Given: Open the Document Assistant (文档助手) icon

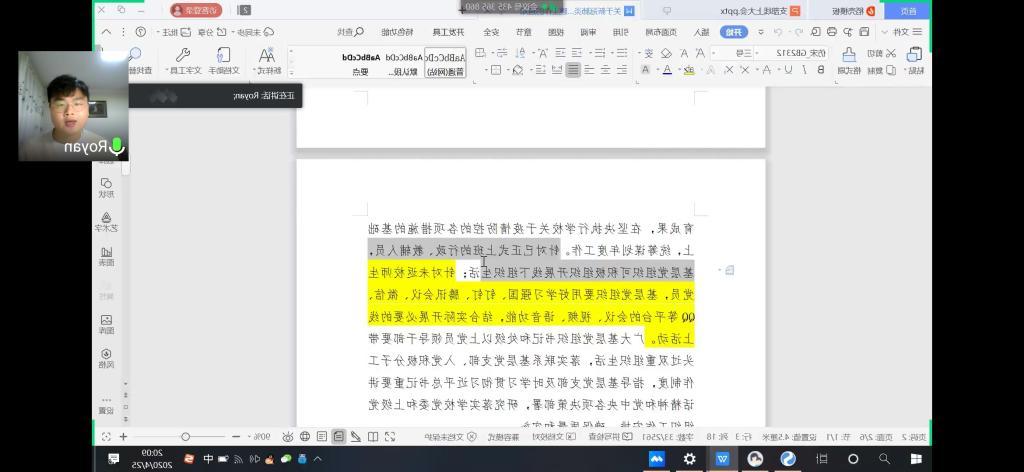Looking at the screenshot, I should click(224, 54).
